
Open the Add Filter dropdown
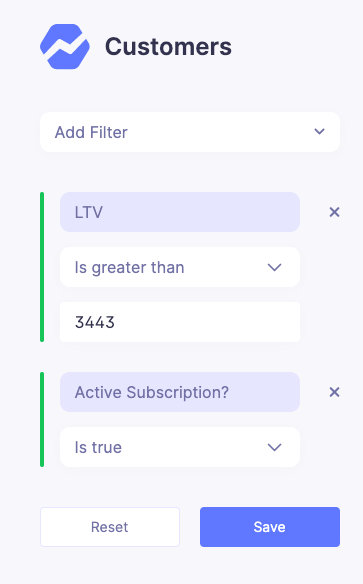pos(190,132)
